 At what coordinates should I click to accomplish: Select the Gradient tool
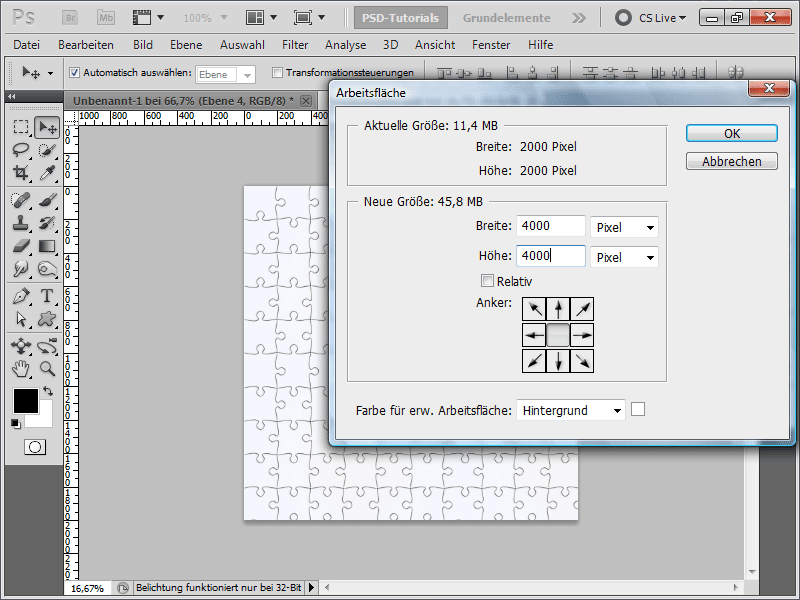coord(47,246)
